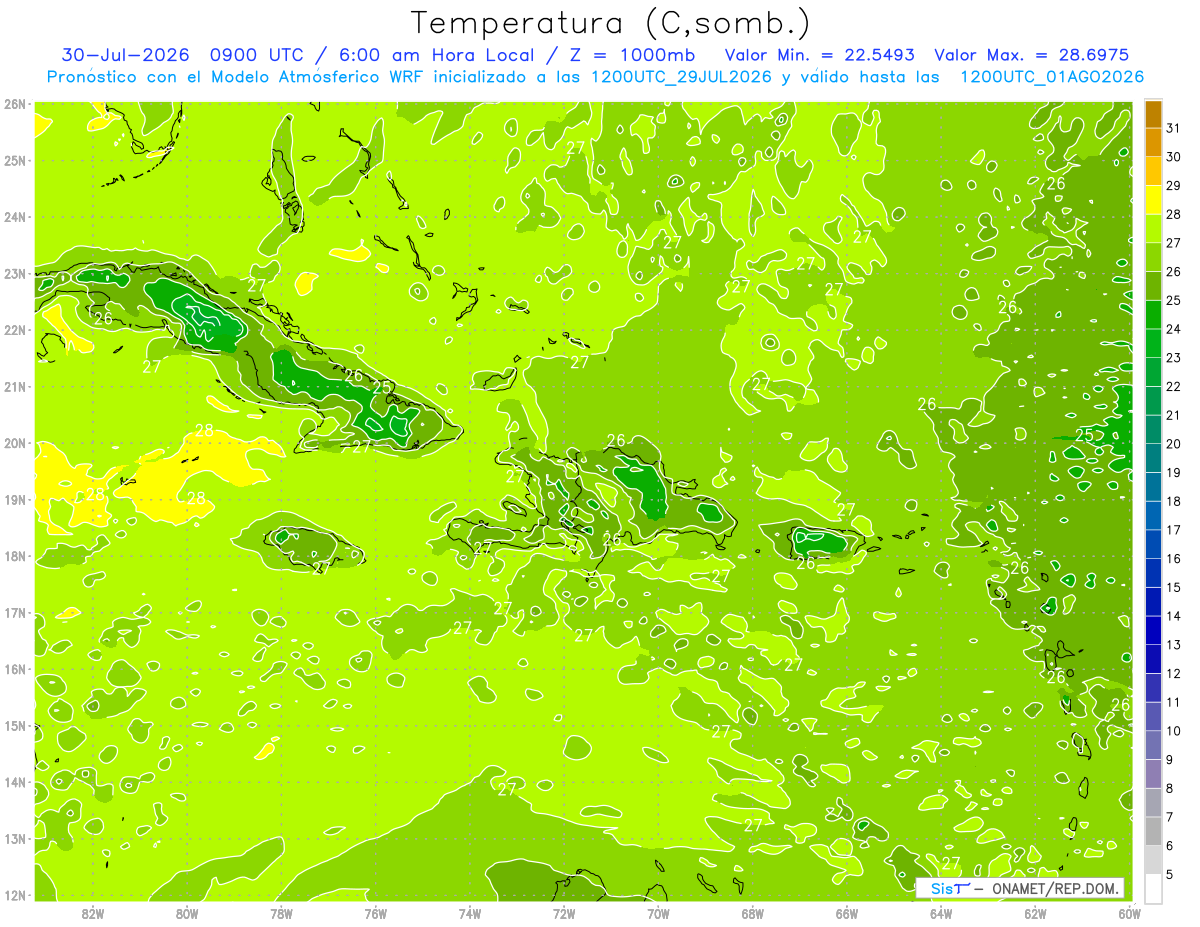Click the '24N' latitude axis label
1200x927 pixels.
coord(14,217)
